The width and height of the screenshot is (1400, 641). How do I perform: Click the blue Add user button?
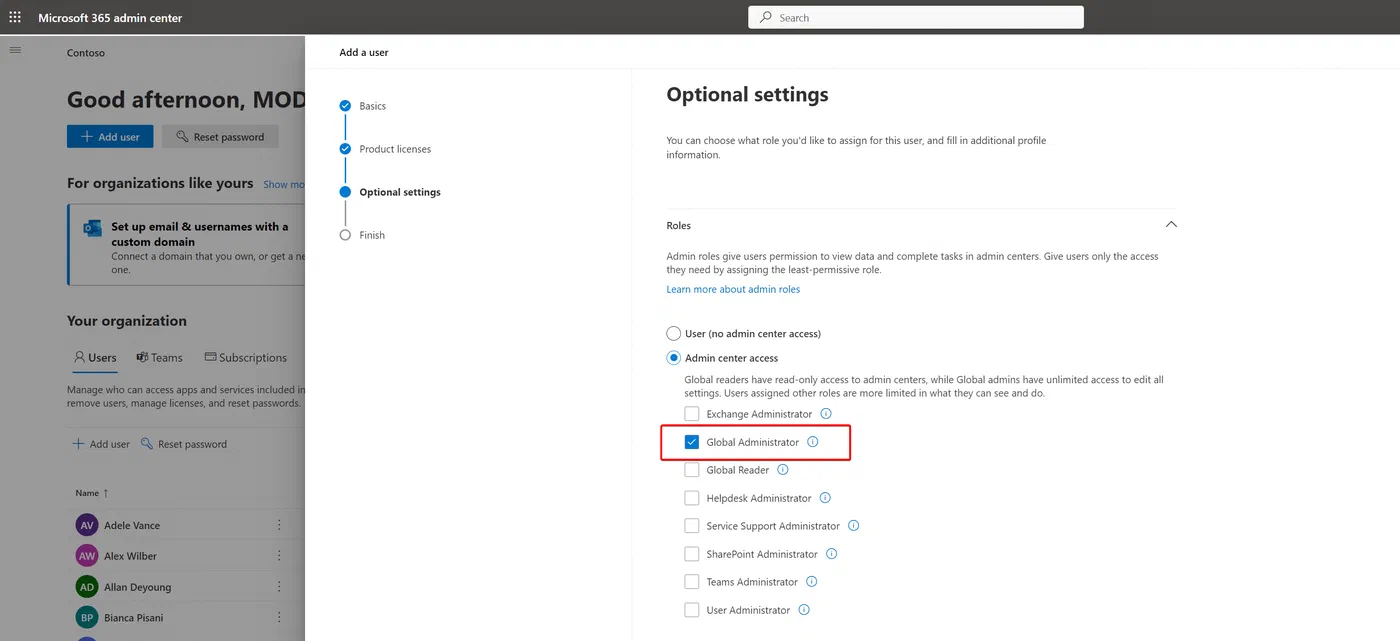tap(110, 137)
